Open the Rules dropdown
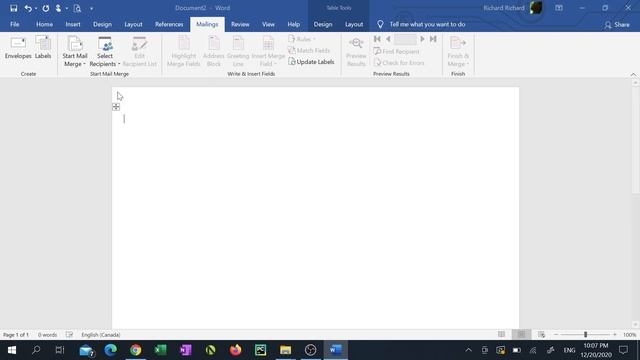This screenshot has width=640, height=360. point(302,39)
